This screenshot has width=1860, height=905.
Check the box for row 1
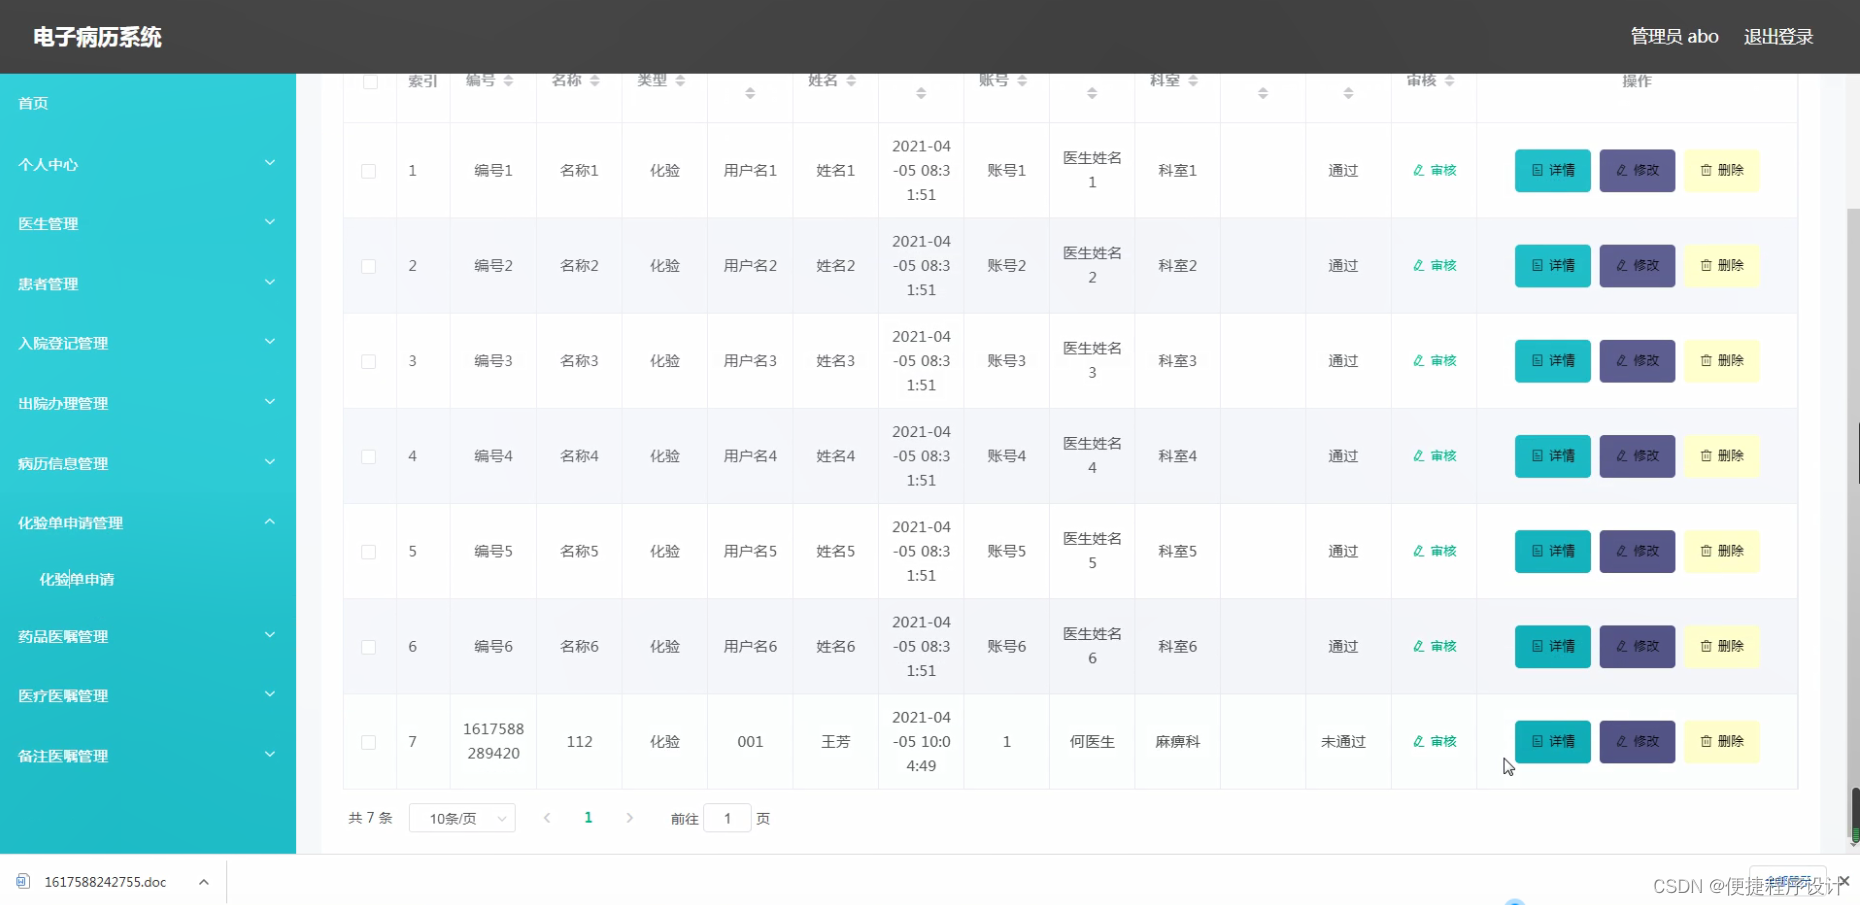pyautogui.click(x=369, y=171)
